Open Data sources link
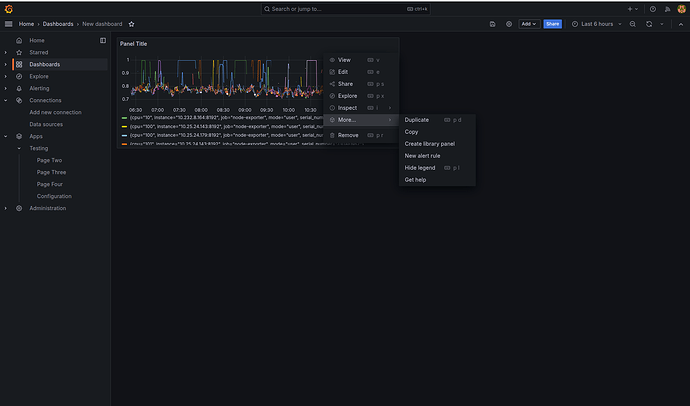Screen dimensions: 690x406 click(x=46, y=124)
